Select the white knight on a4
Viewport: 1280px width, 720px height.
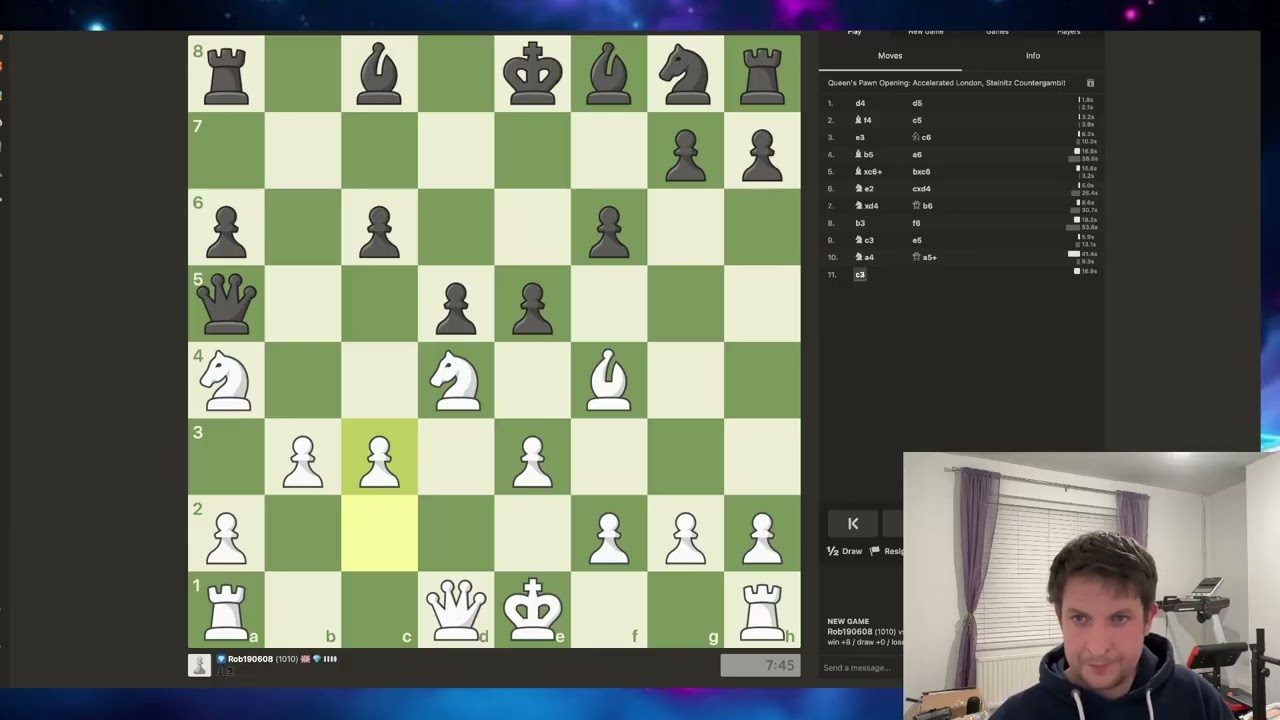[226, 380]
